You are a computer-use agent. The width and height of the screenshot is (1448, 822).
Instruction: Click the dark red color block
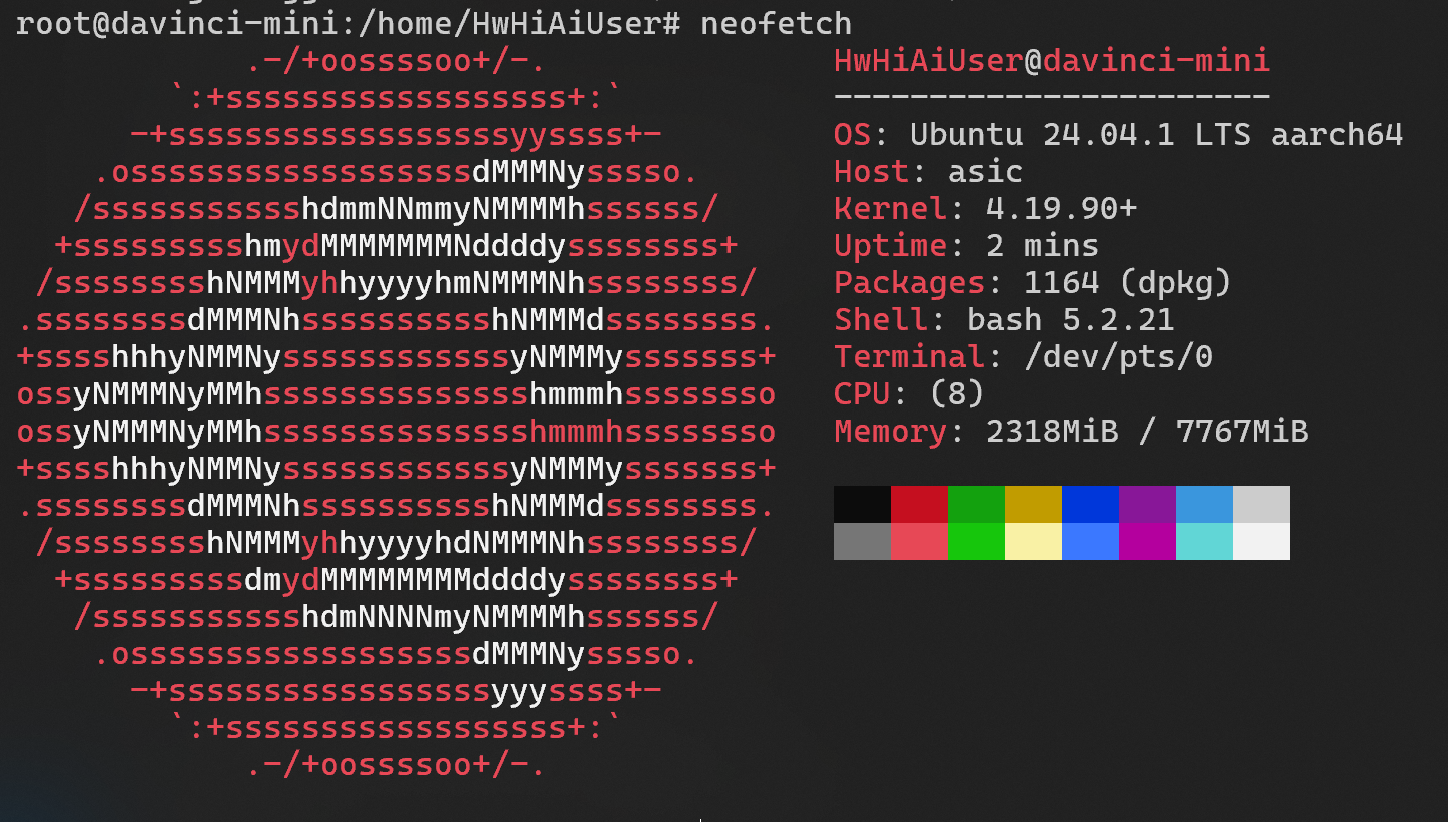coord(919,504)
